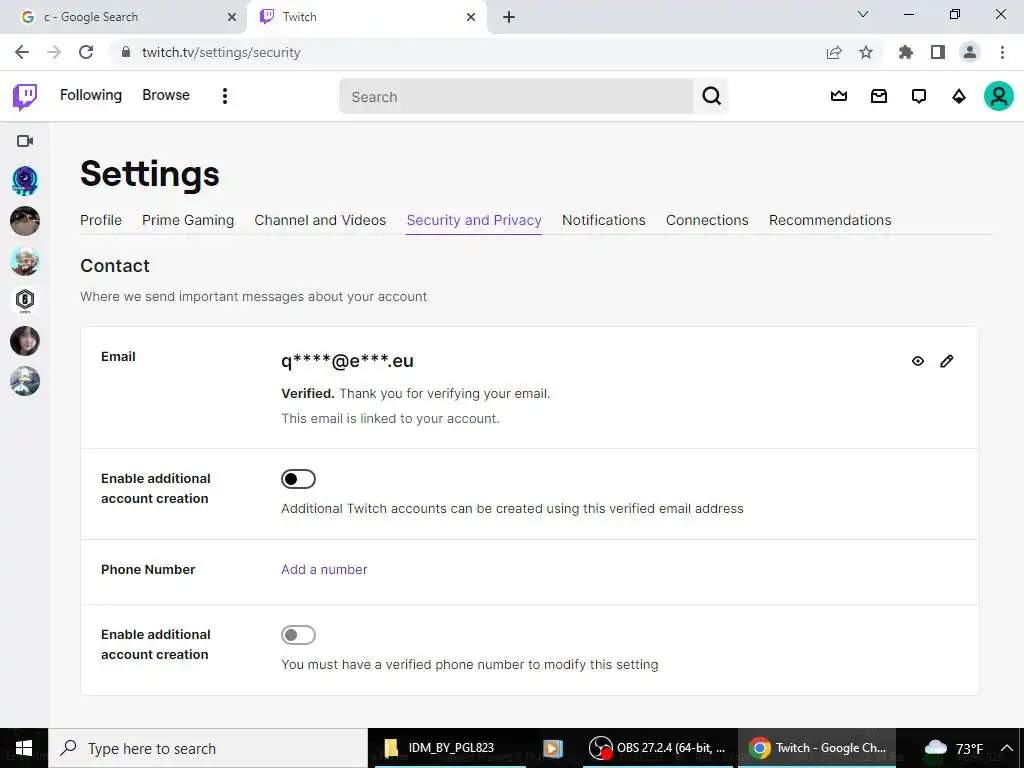
Task: Reveal email address with eye icon
Action: [918, 361]
